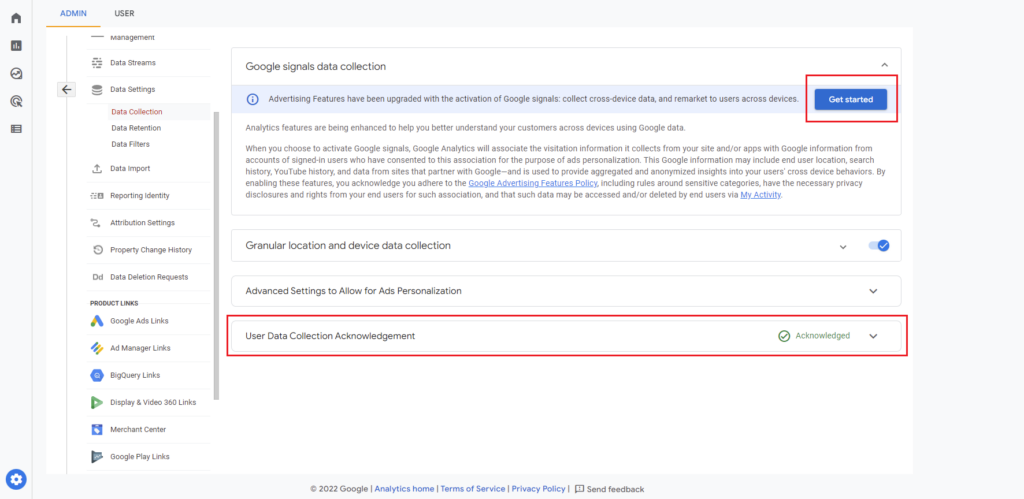Open the Reports bar-chart icon
This screenshot has height=499, width=1024.
tap(16, 46)
